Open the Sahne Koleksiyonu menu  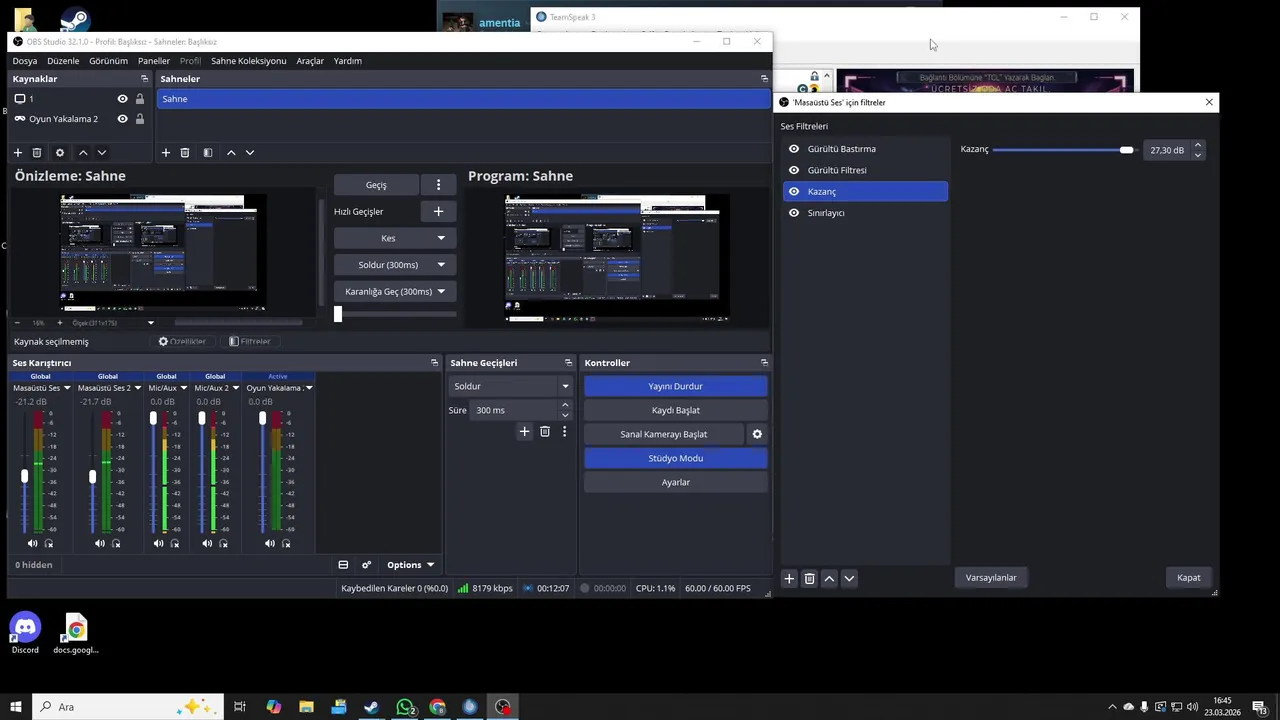pyautogui.click(x=248, y=61)
